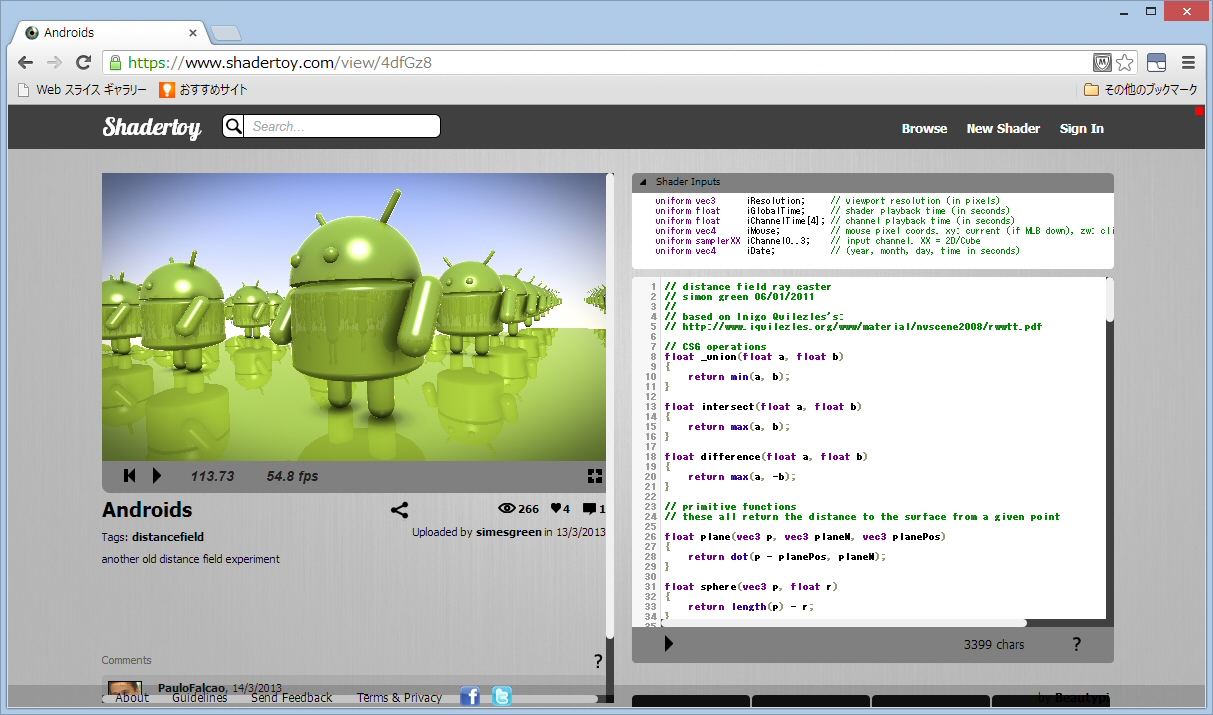
Task: Open the code editor help question mark
Action: [x=1077, y=644]
